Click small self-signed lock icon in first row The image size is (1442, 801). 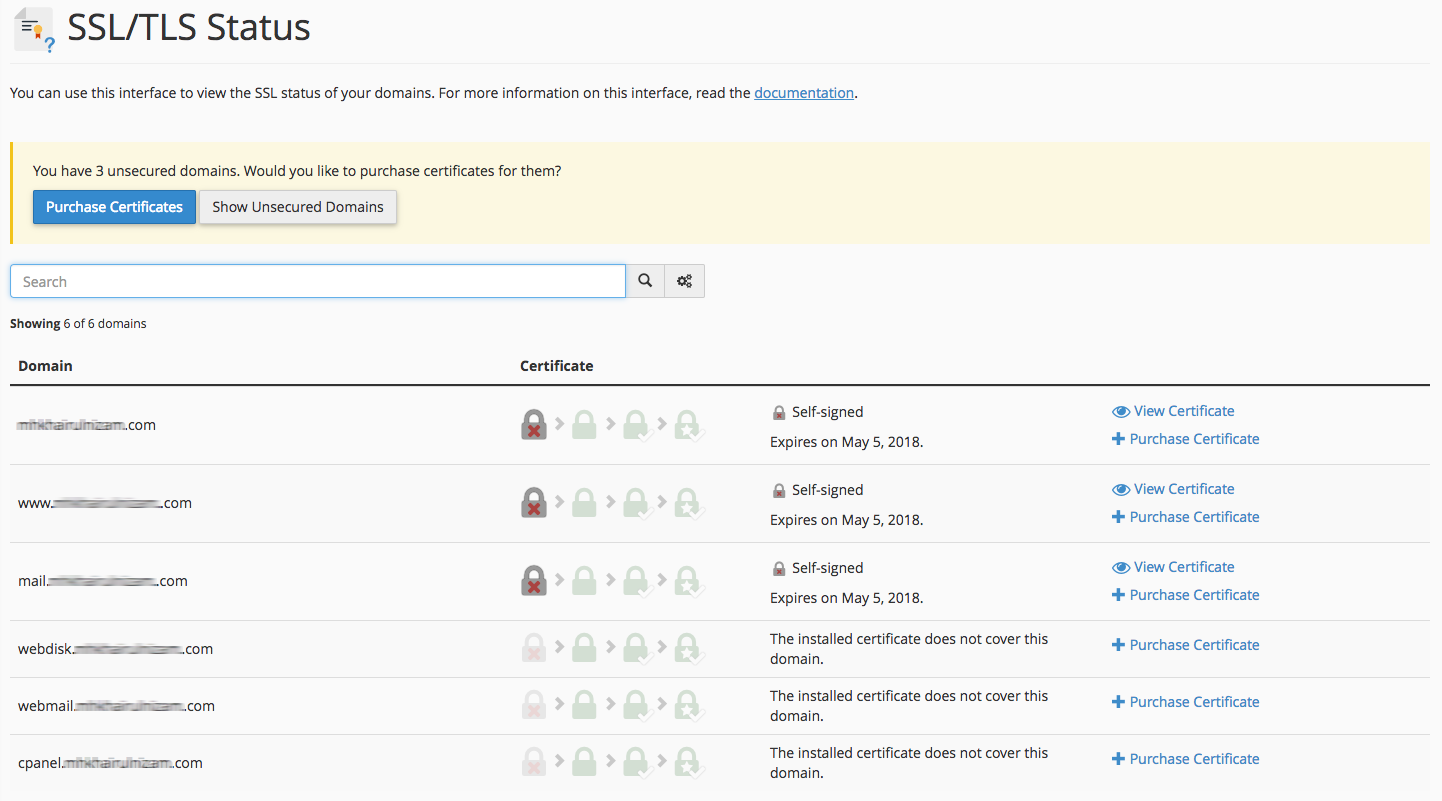pyautogui.click(x=779, y=412)
